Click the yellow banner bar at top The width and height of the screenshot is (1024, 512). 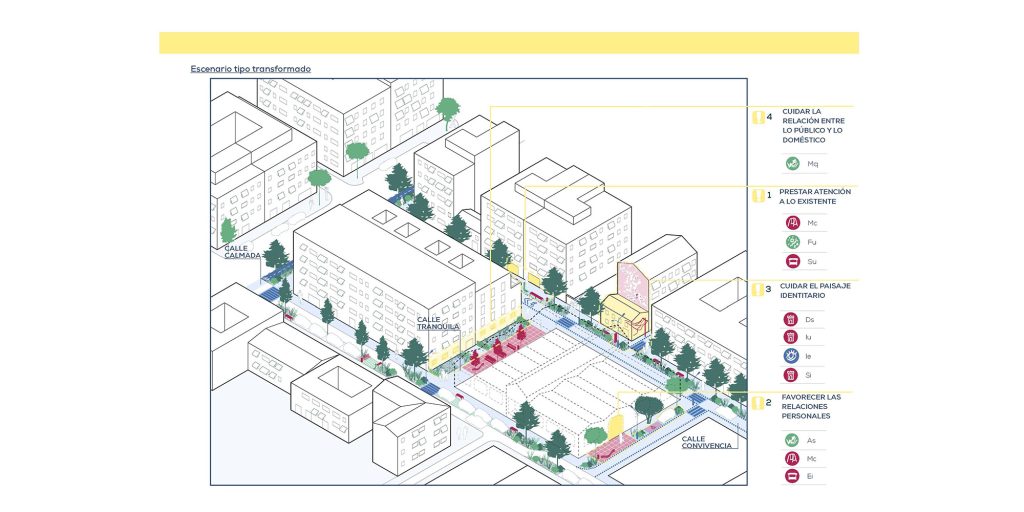[x=508, y=43]
